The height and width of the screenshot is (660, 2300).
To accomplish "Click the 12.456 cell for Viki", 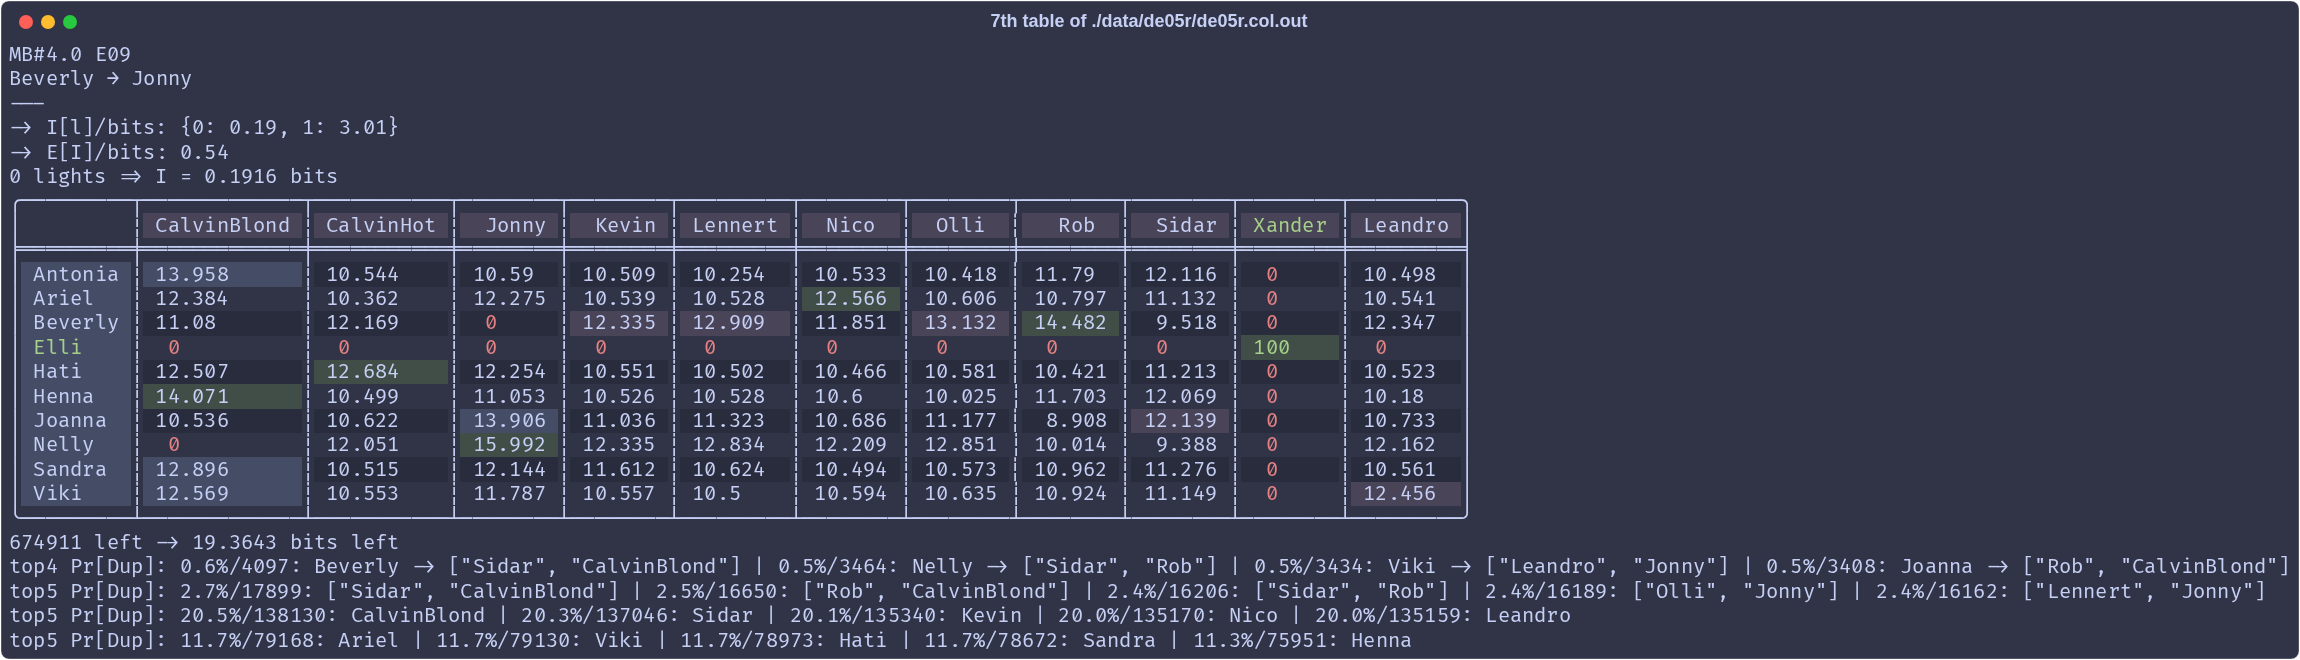I will (x=1406, y=493).
